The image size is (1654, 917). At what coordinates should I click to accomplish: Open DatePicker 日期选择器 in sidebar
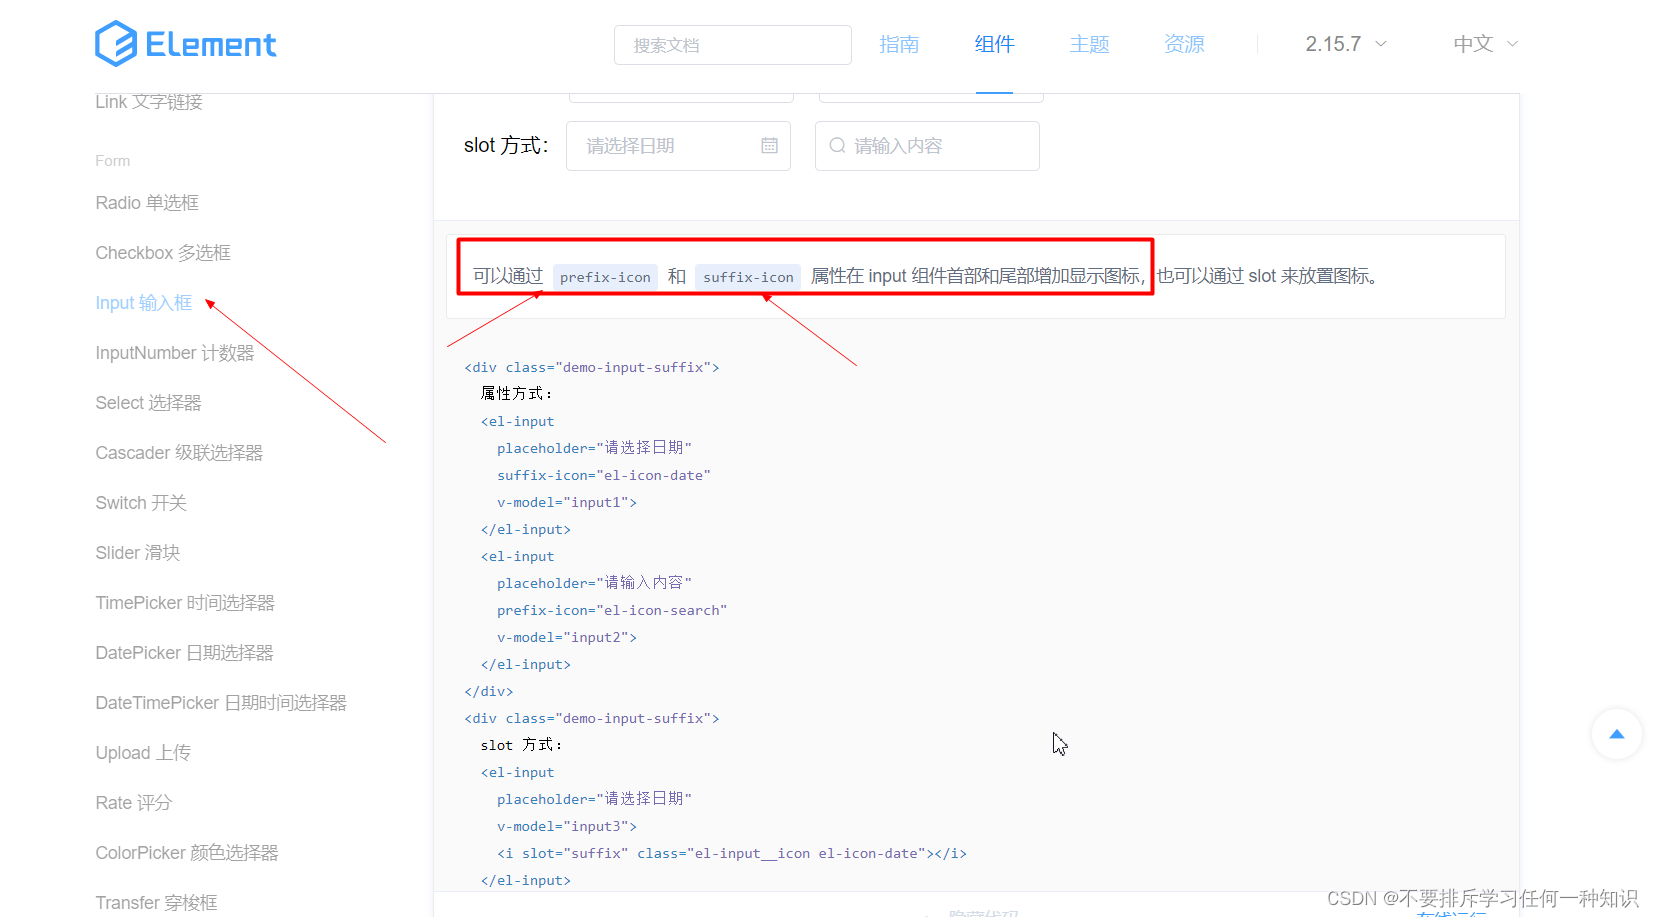184,653
